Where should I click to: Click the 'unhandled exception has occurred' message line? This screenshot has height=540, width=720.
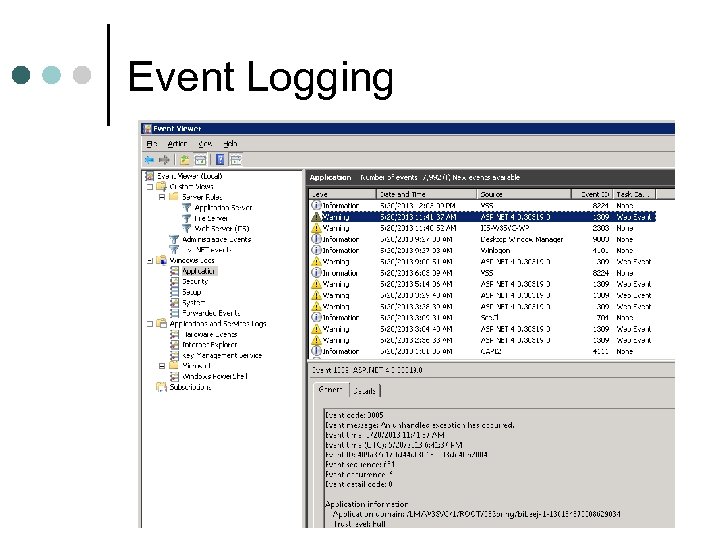coord(420,425)
